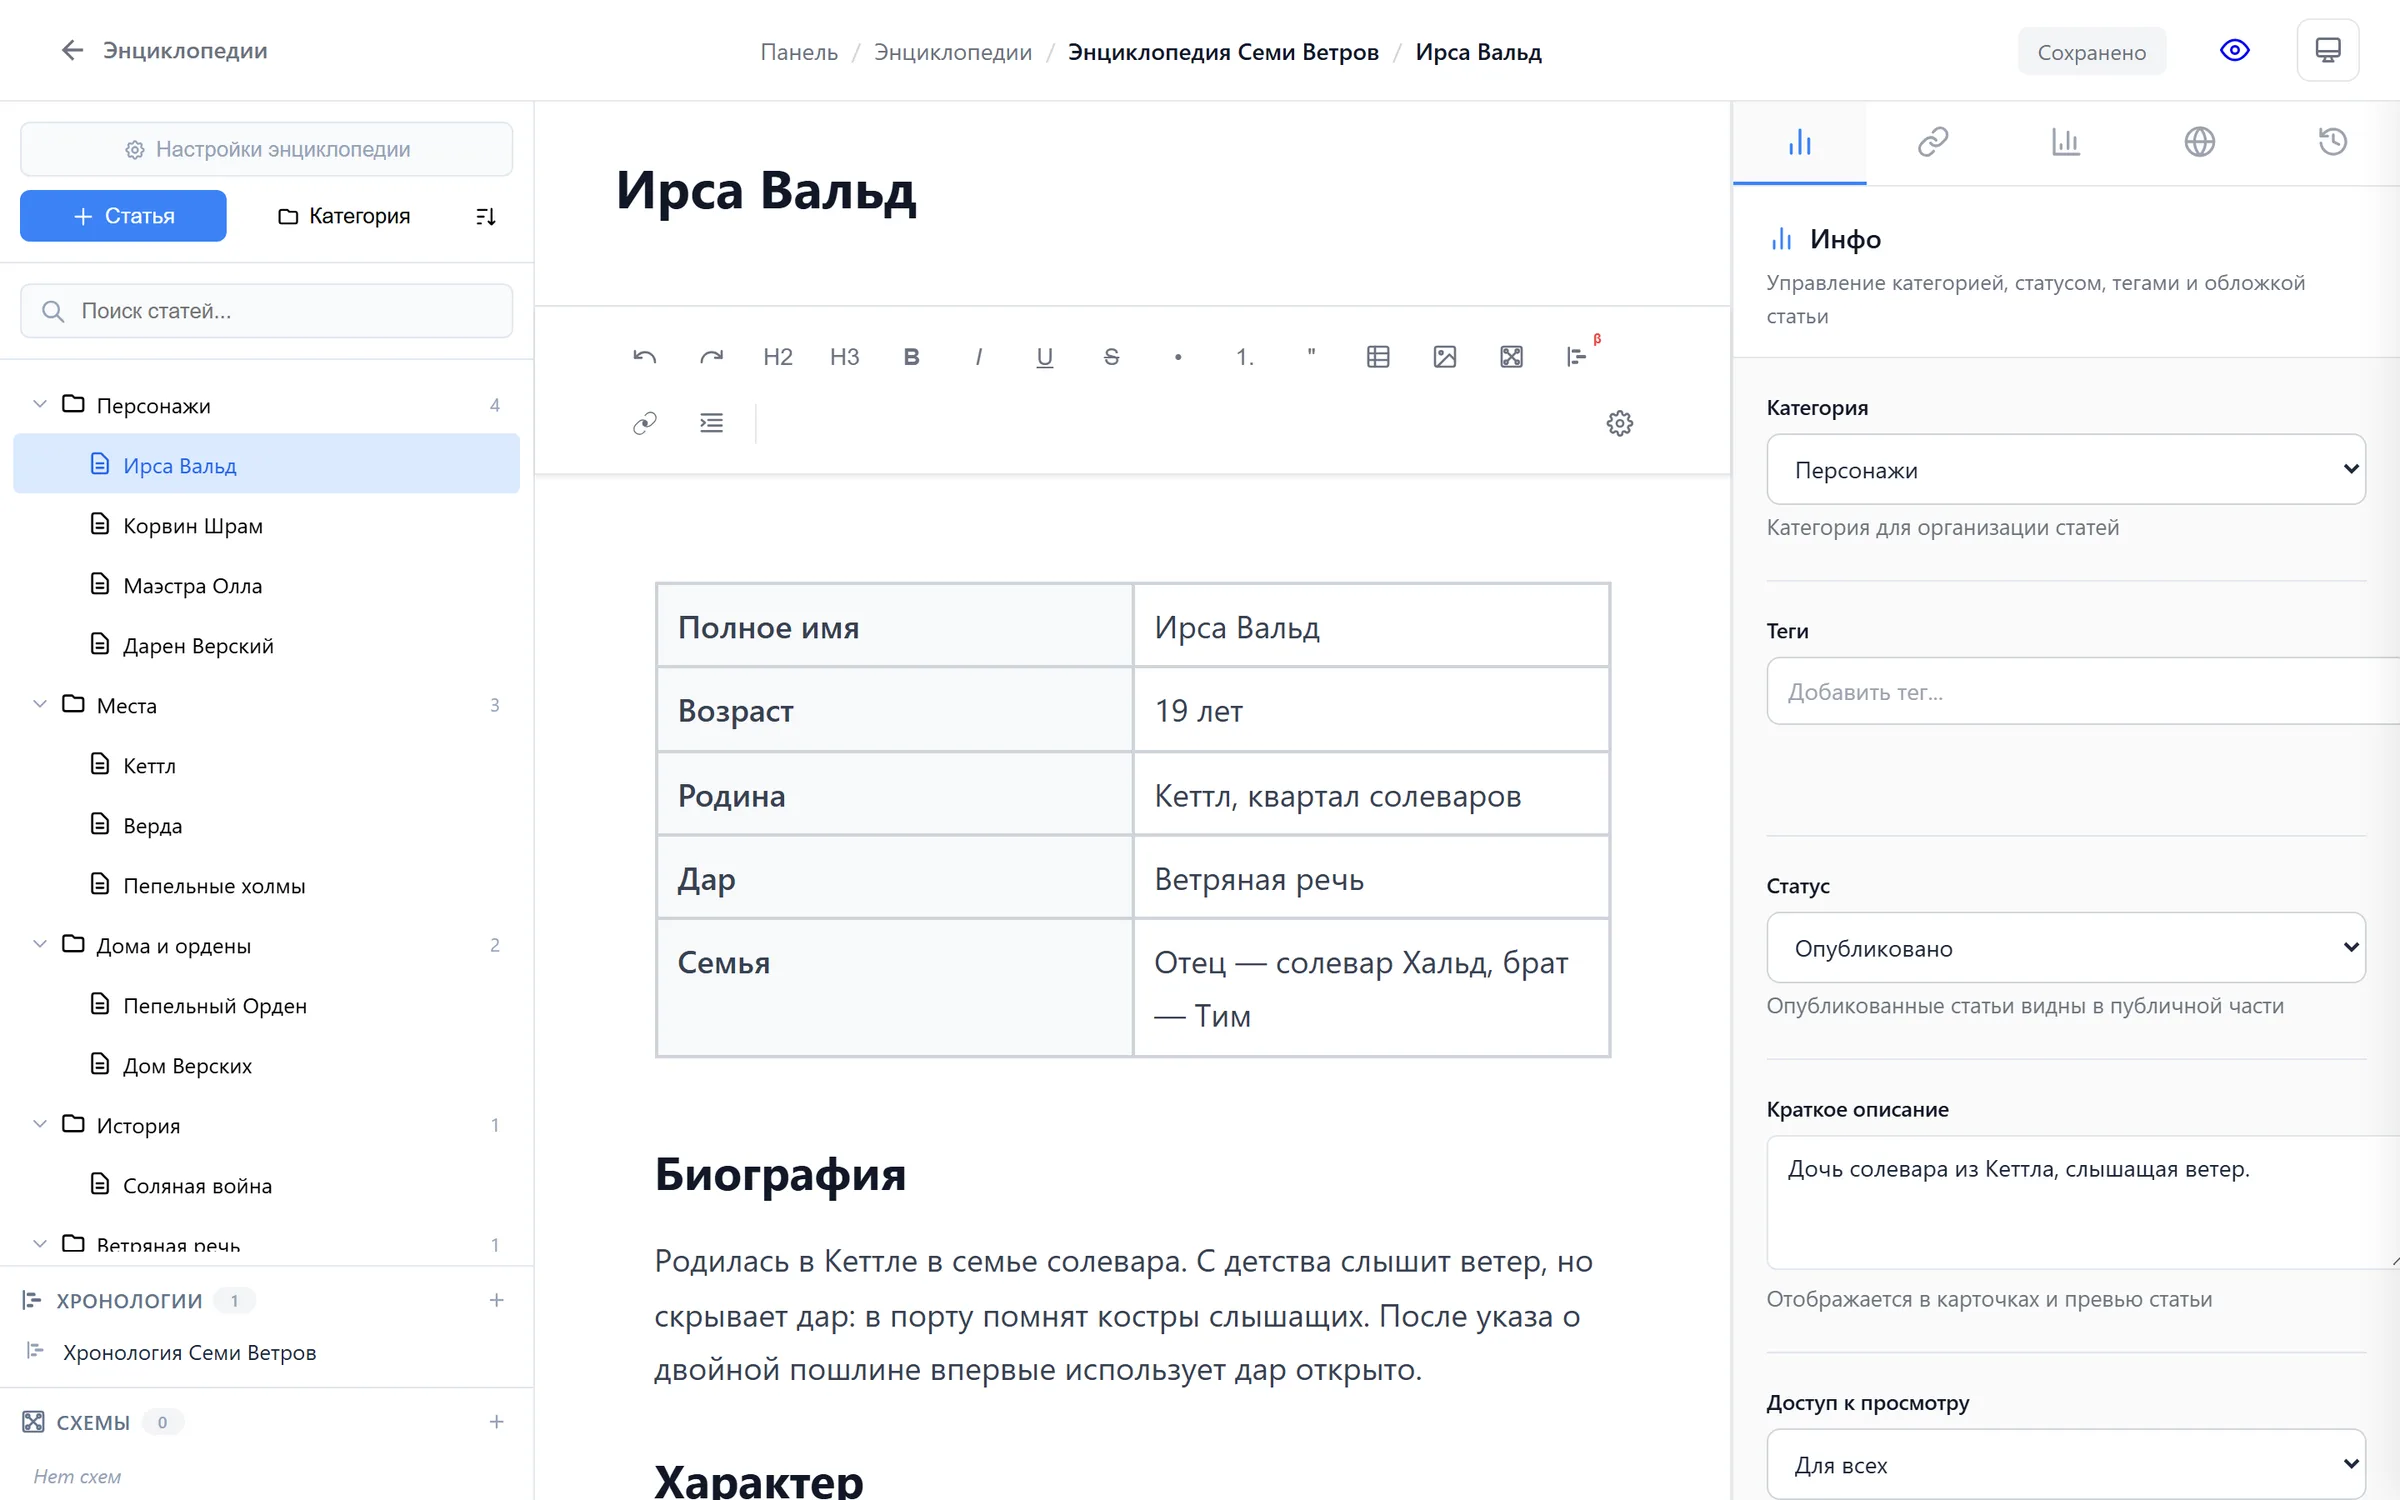Apply strikethrough formatting
Screen dimensions: 2400x1500
click(1111, 357)
